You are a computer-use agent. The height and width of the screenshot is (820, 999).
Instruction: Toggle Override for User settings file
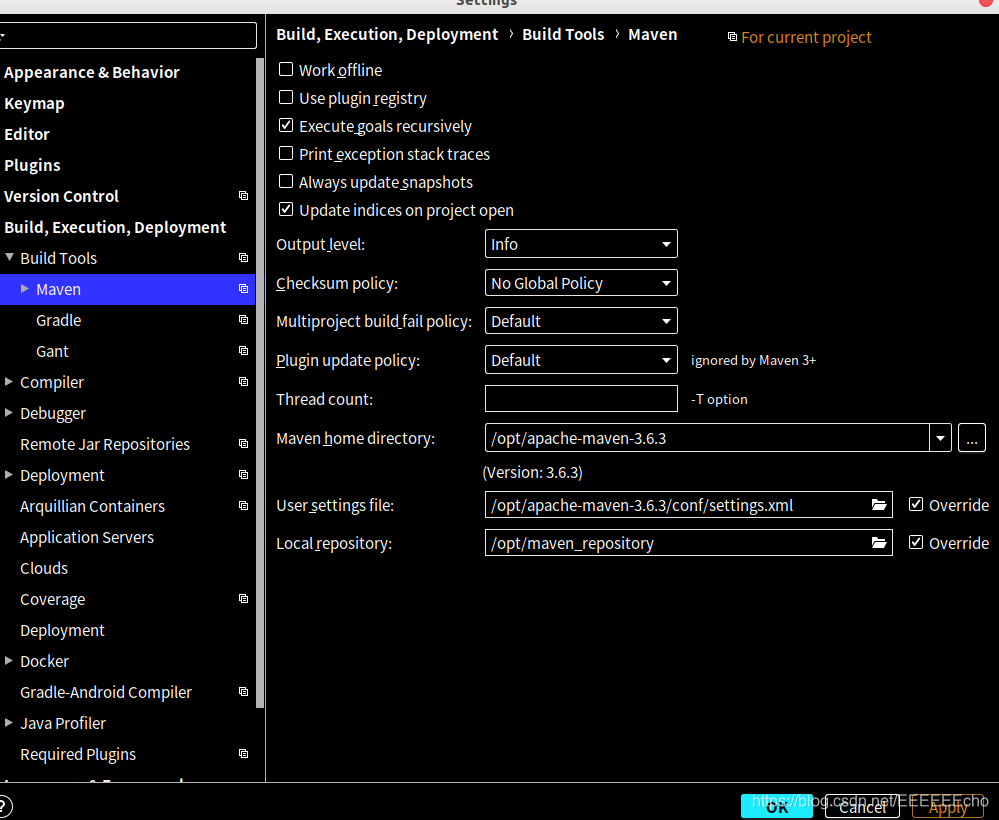916,505
